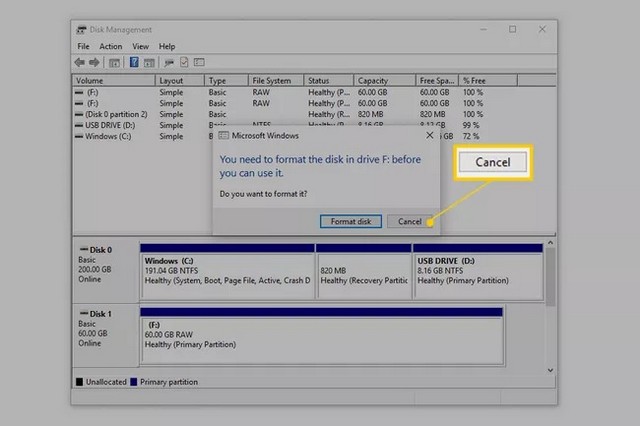
Task: Click the Primary partition legend label
Action: point(169,382)
